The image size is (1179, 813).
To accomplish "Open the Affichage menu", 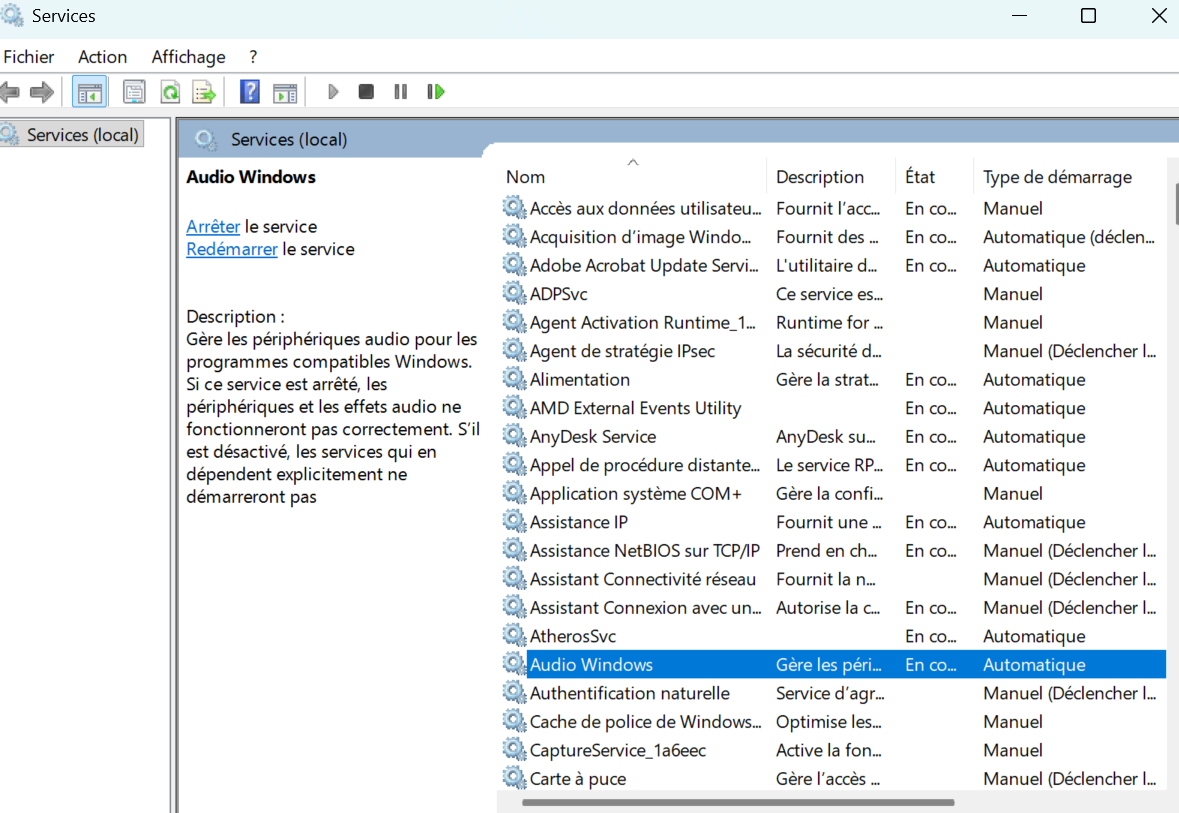I will [x=188, y=57].
